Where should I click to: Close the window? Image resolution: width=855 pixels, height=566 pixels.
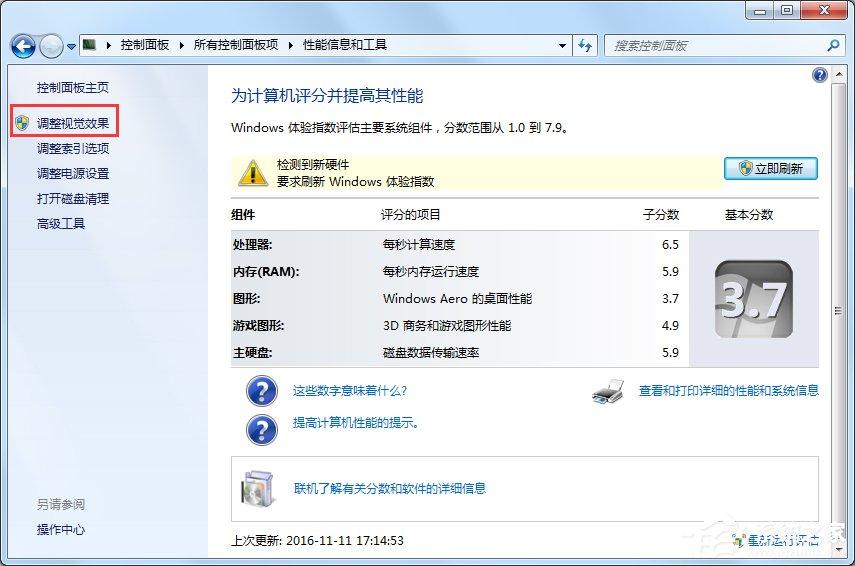pyautogui.click(x=824, y=10)
